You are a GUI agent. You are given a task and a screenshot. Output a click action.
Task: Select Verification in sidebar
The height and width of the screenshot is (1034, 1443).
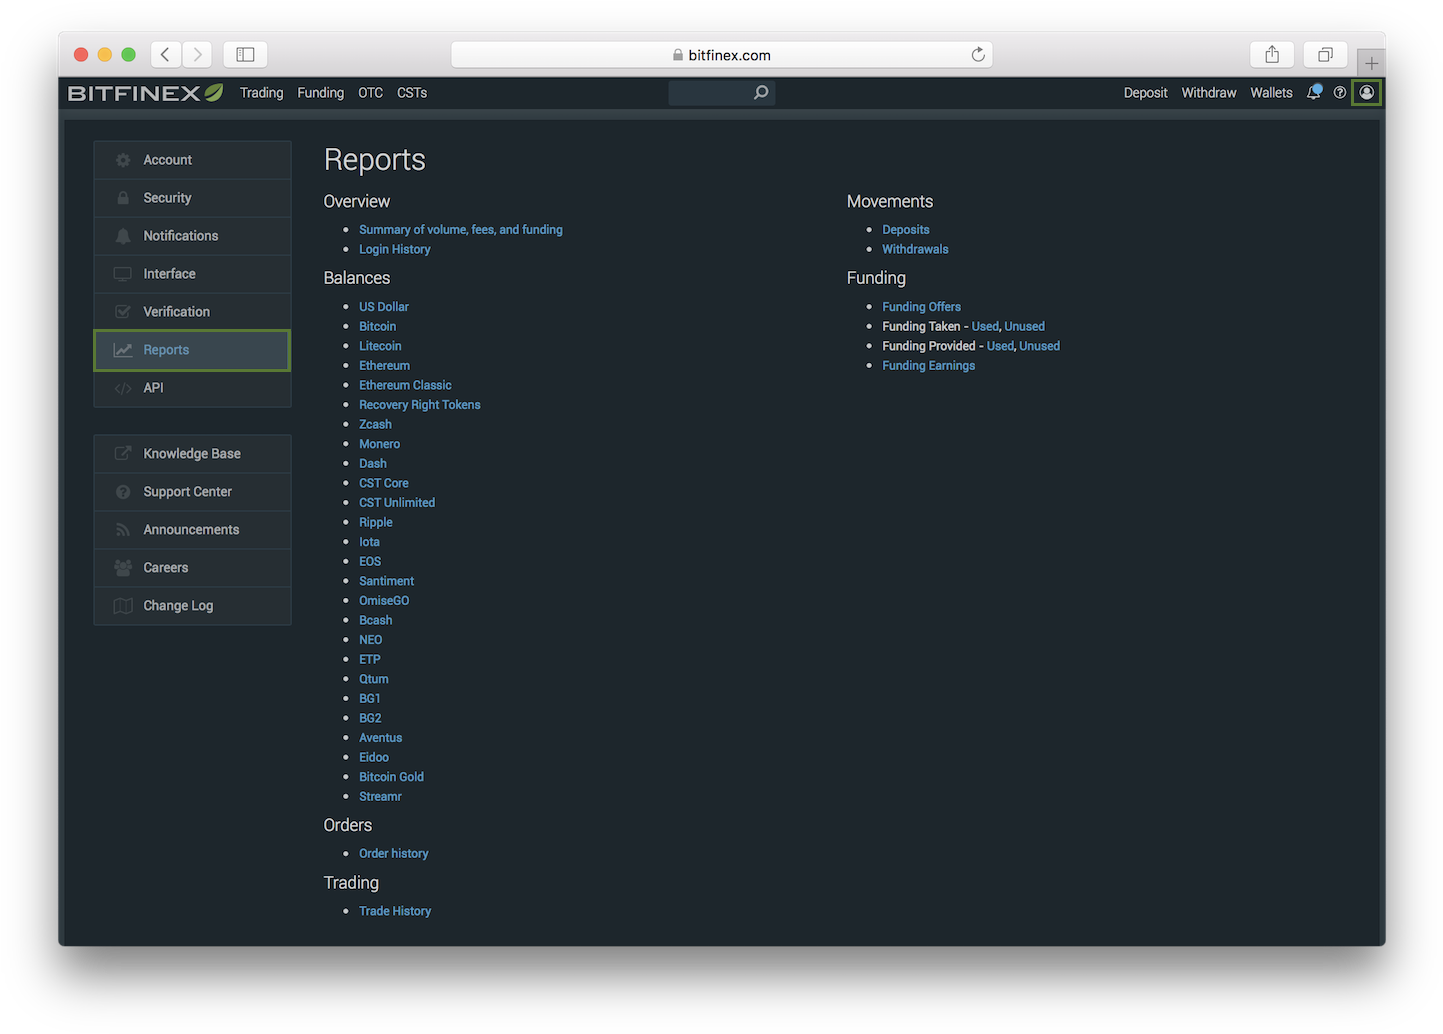[x=192, y=312]
